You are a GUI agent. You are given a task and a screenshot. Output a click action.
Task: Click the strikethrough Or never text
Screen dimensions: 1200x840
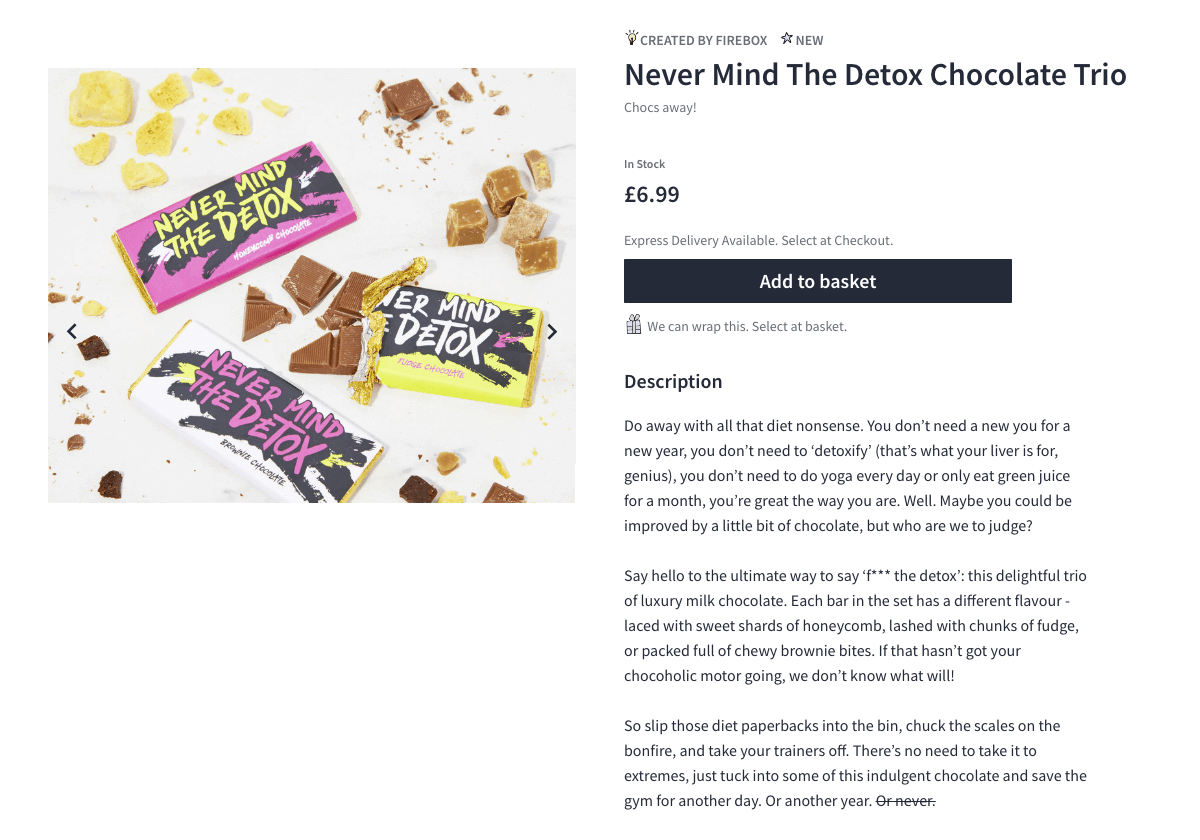click(906, 800)
